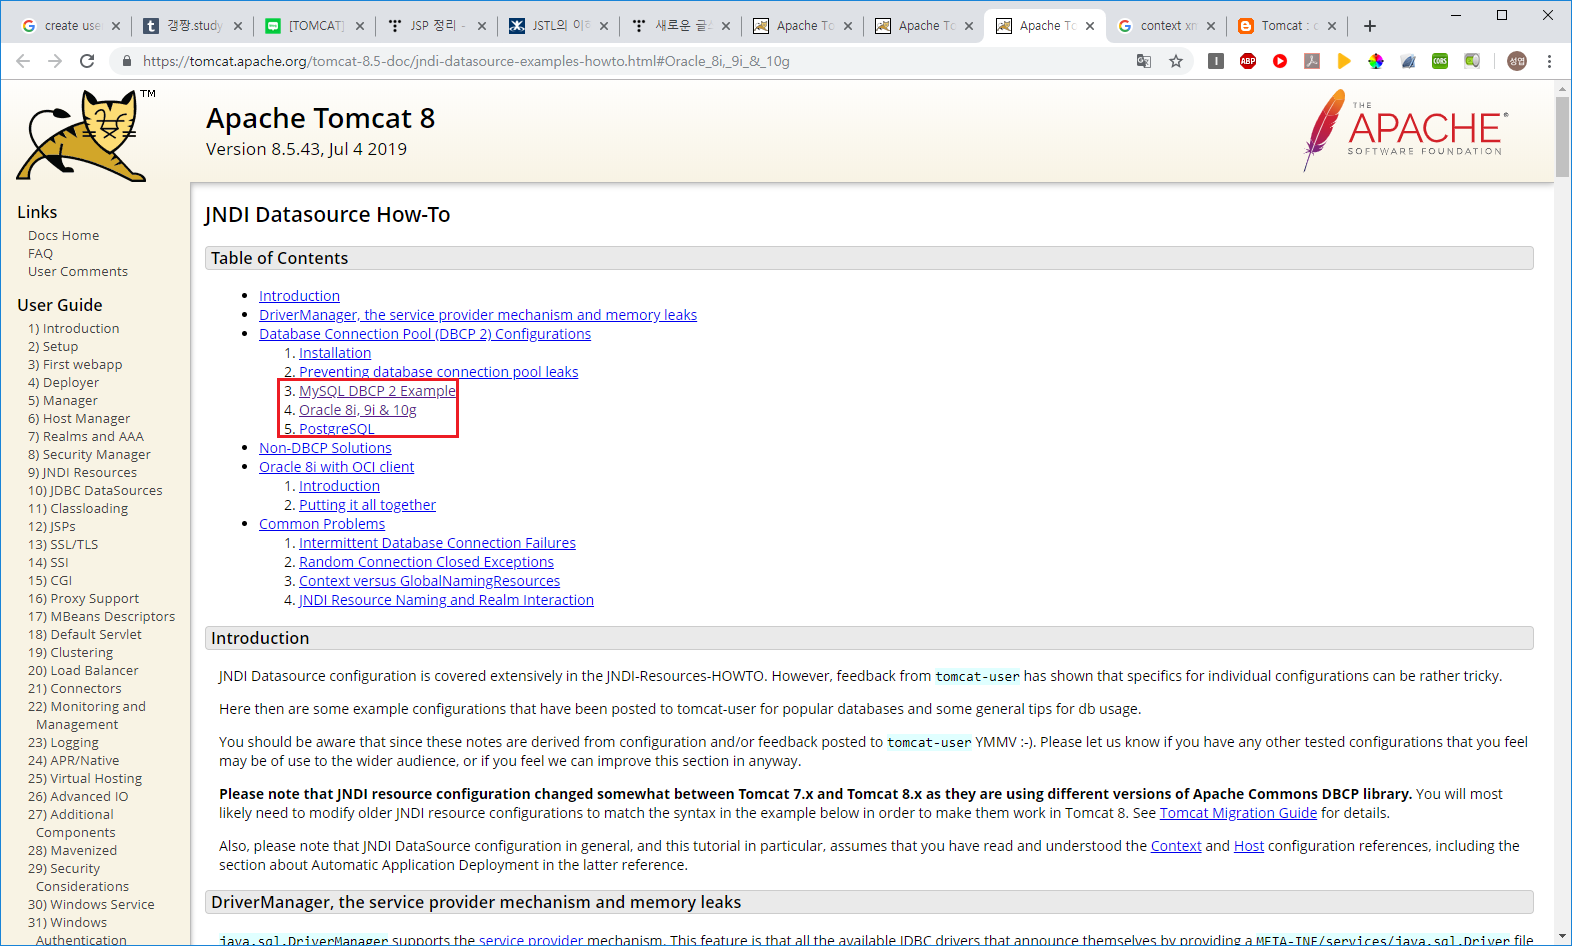This screenshot has height=946, width=1572.
Task: Open 'Putting it all together' link
Action: coord(368,505)
